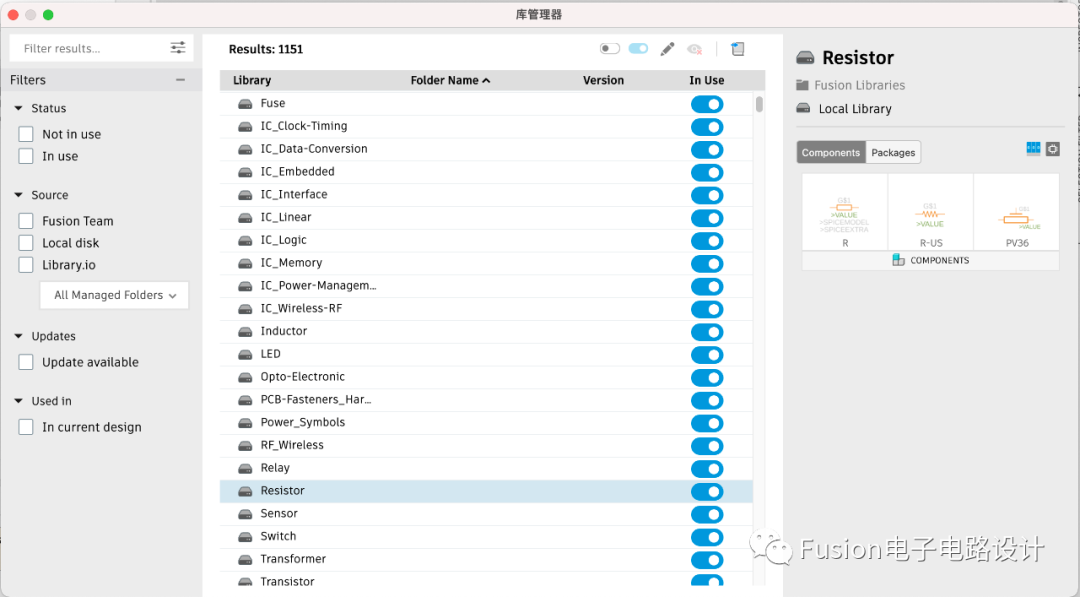Check the 'Update available' filter
Image resolution: width=1080 pixels, height=597 pixels.
pos(26,362)
